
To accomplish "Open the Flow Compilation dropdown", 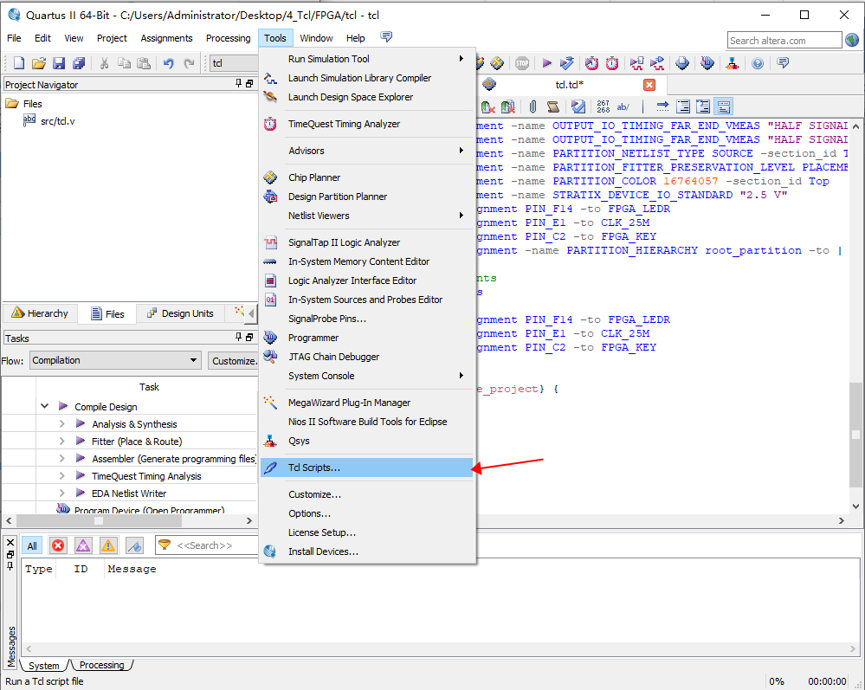I will (x=115, y=360).
